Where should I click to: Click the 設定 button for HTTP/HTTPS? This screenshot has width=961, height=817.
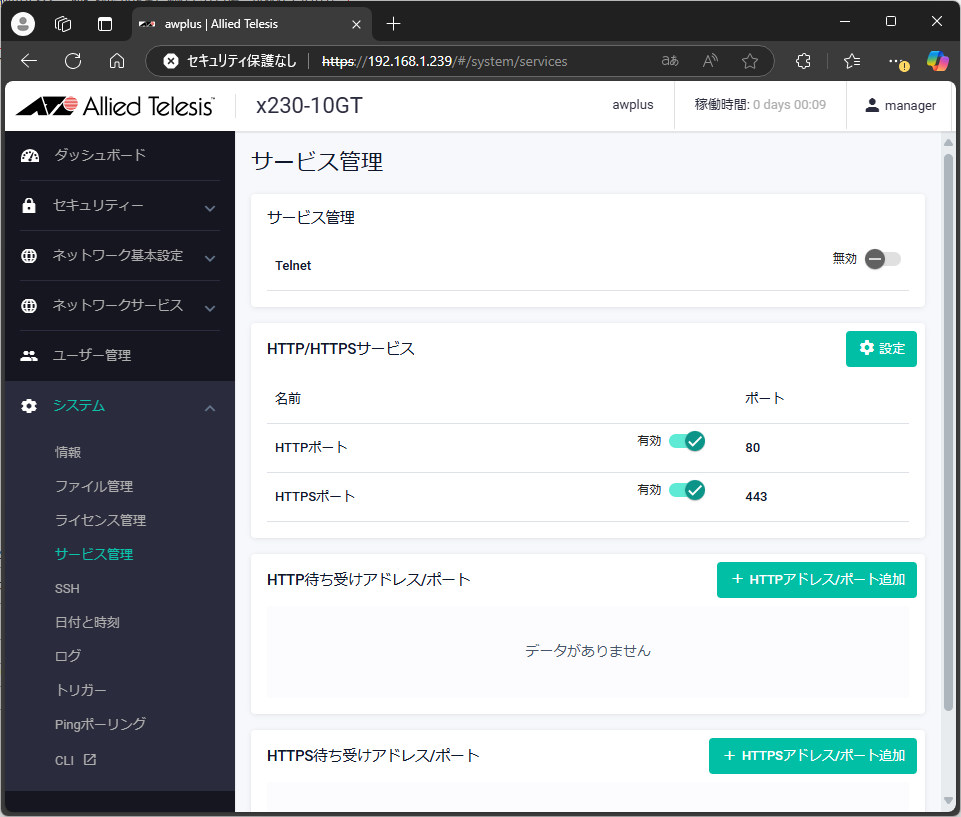881,348
